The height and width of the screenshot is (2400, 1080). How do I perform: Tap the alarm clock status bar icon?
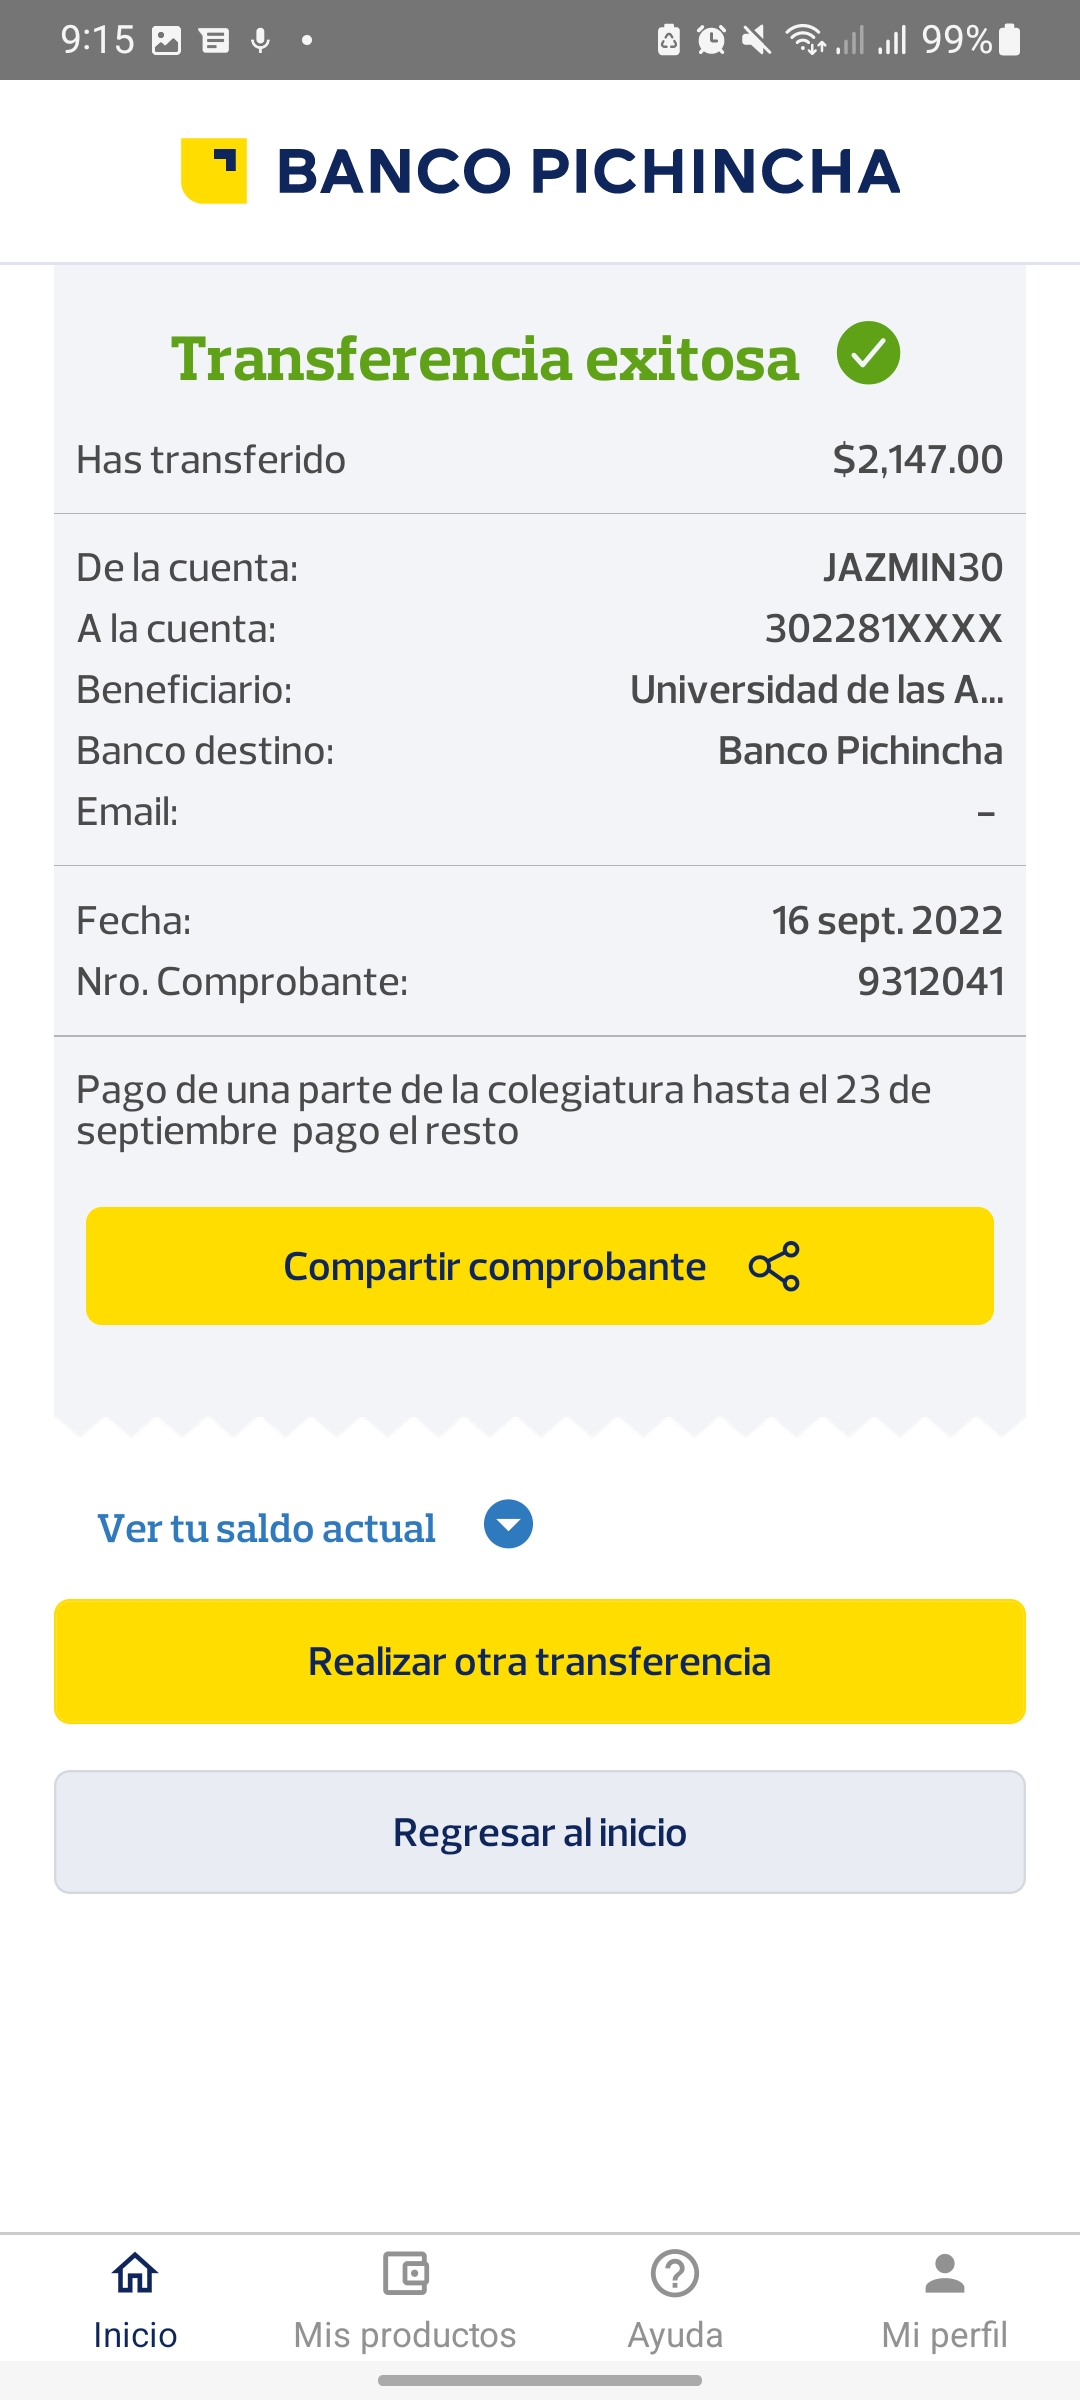tap(711, 40)
